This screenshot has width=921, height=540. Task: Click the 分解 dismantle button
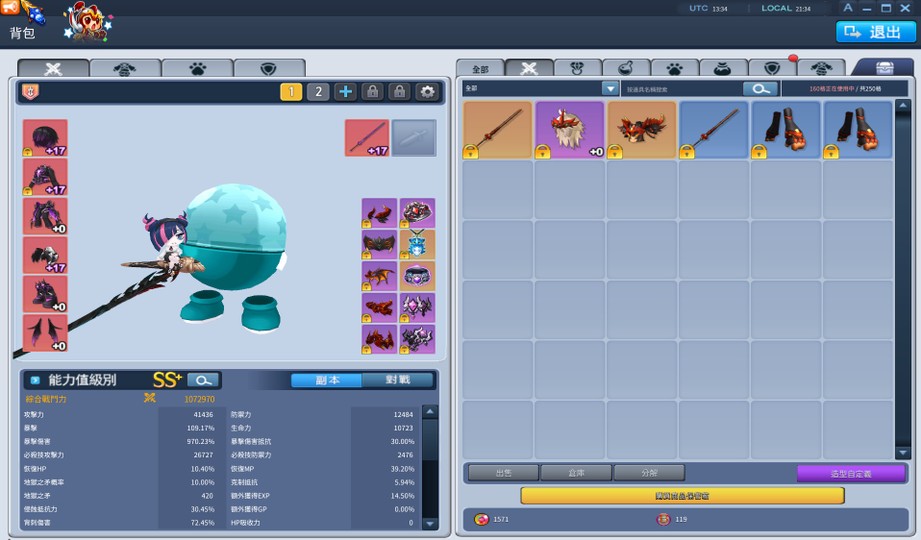coord(649,472)
